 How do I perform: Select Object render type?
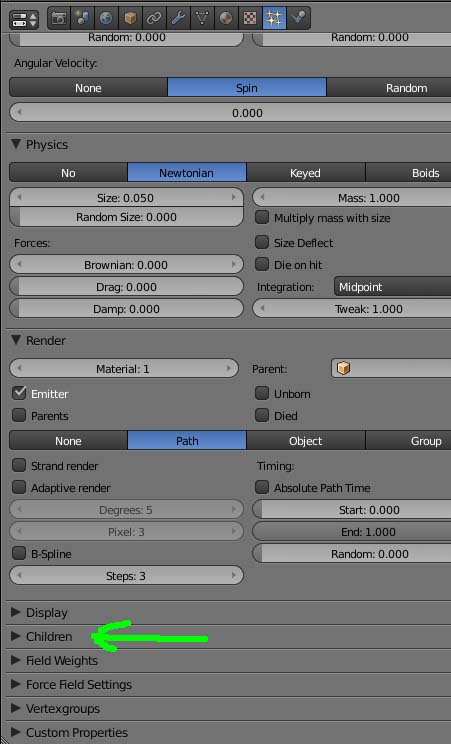306,441
